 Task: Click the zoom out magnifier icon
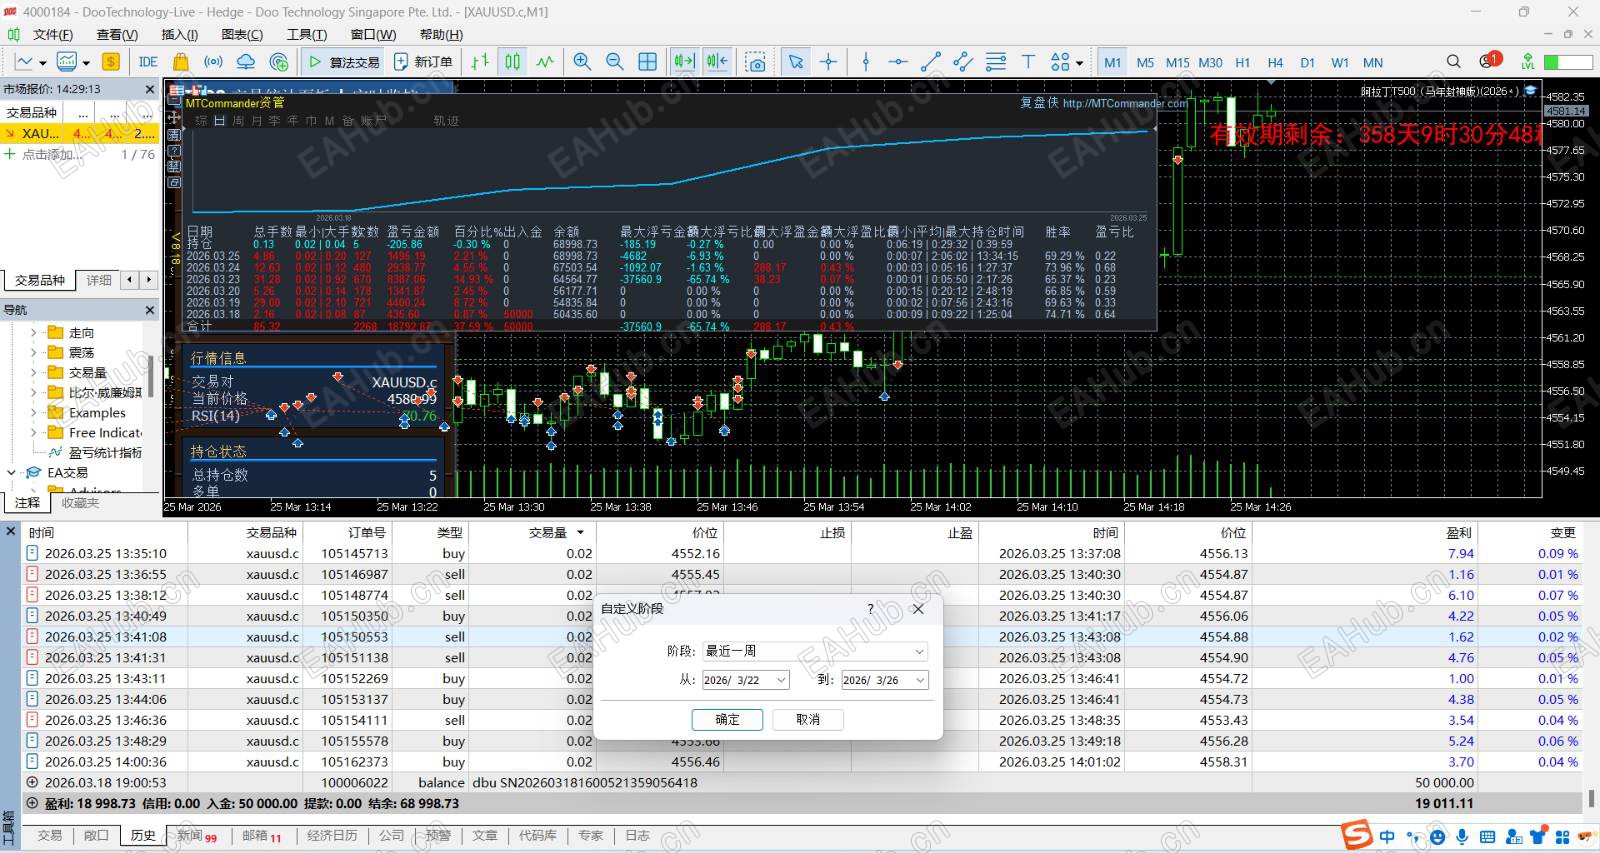(614, 62)
